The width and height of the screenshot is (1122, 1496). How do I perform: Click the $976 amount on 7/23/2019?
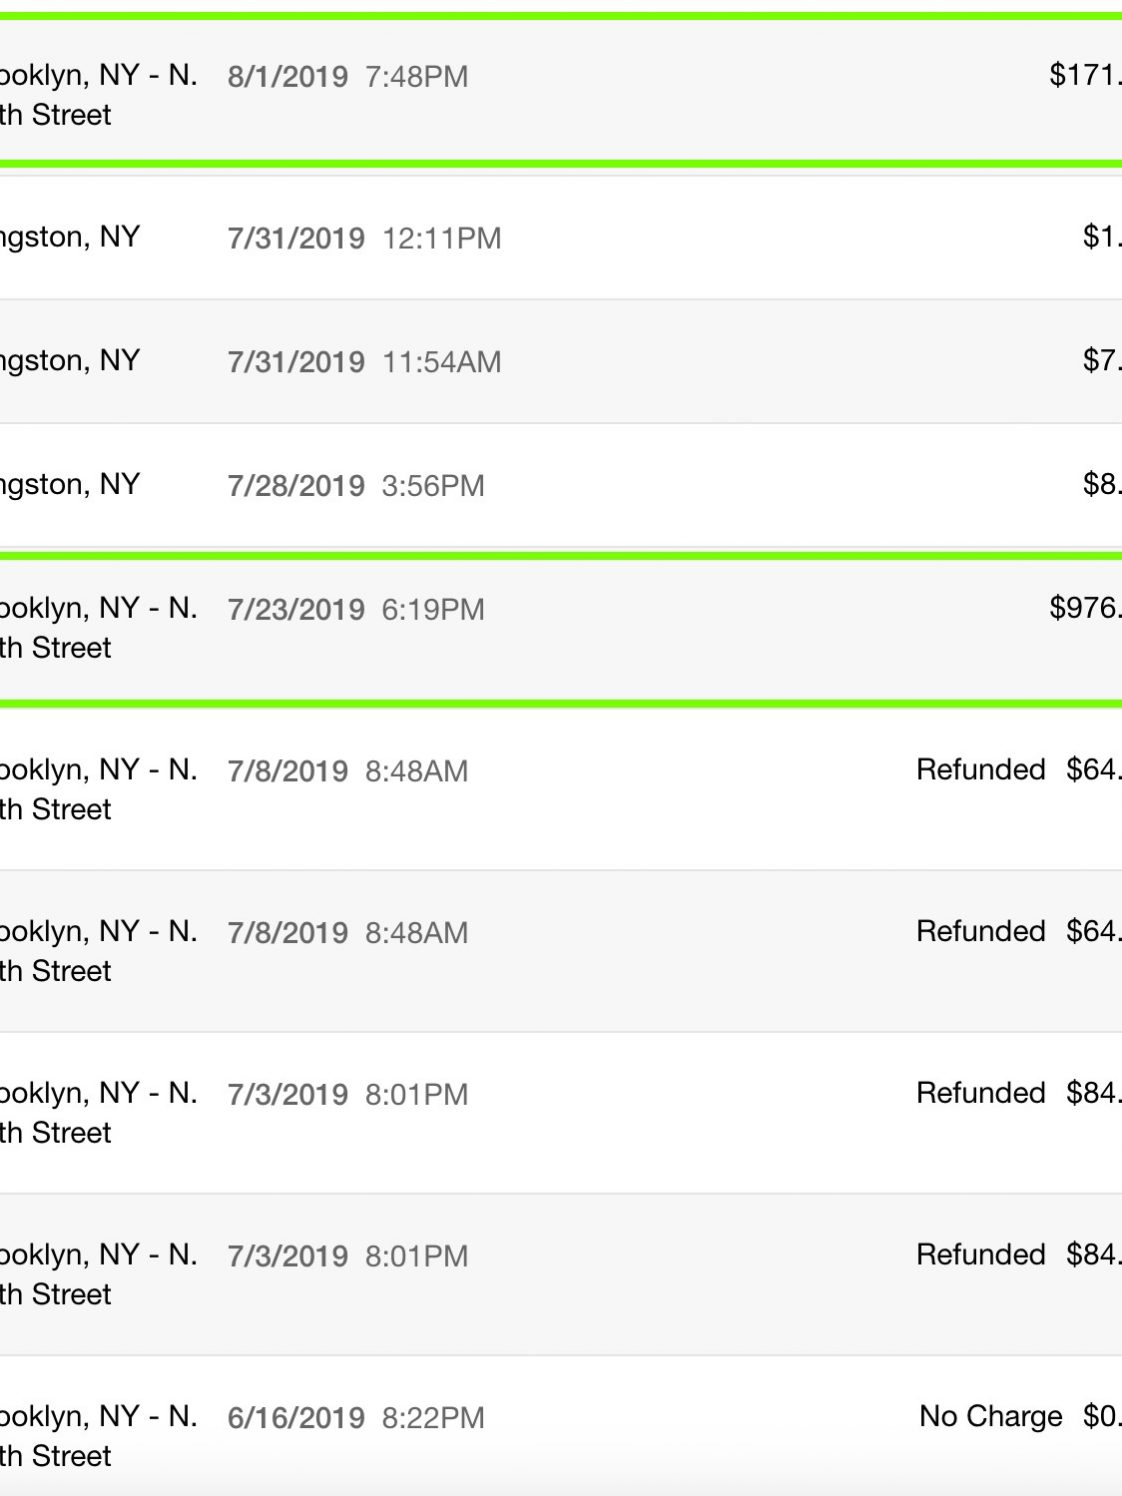pos(1085,608)
